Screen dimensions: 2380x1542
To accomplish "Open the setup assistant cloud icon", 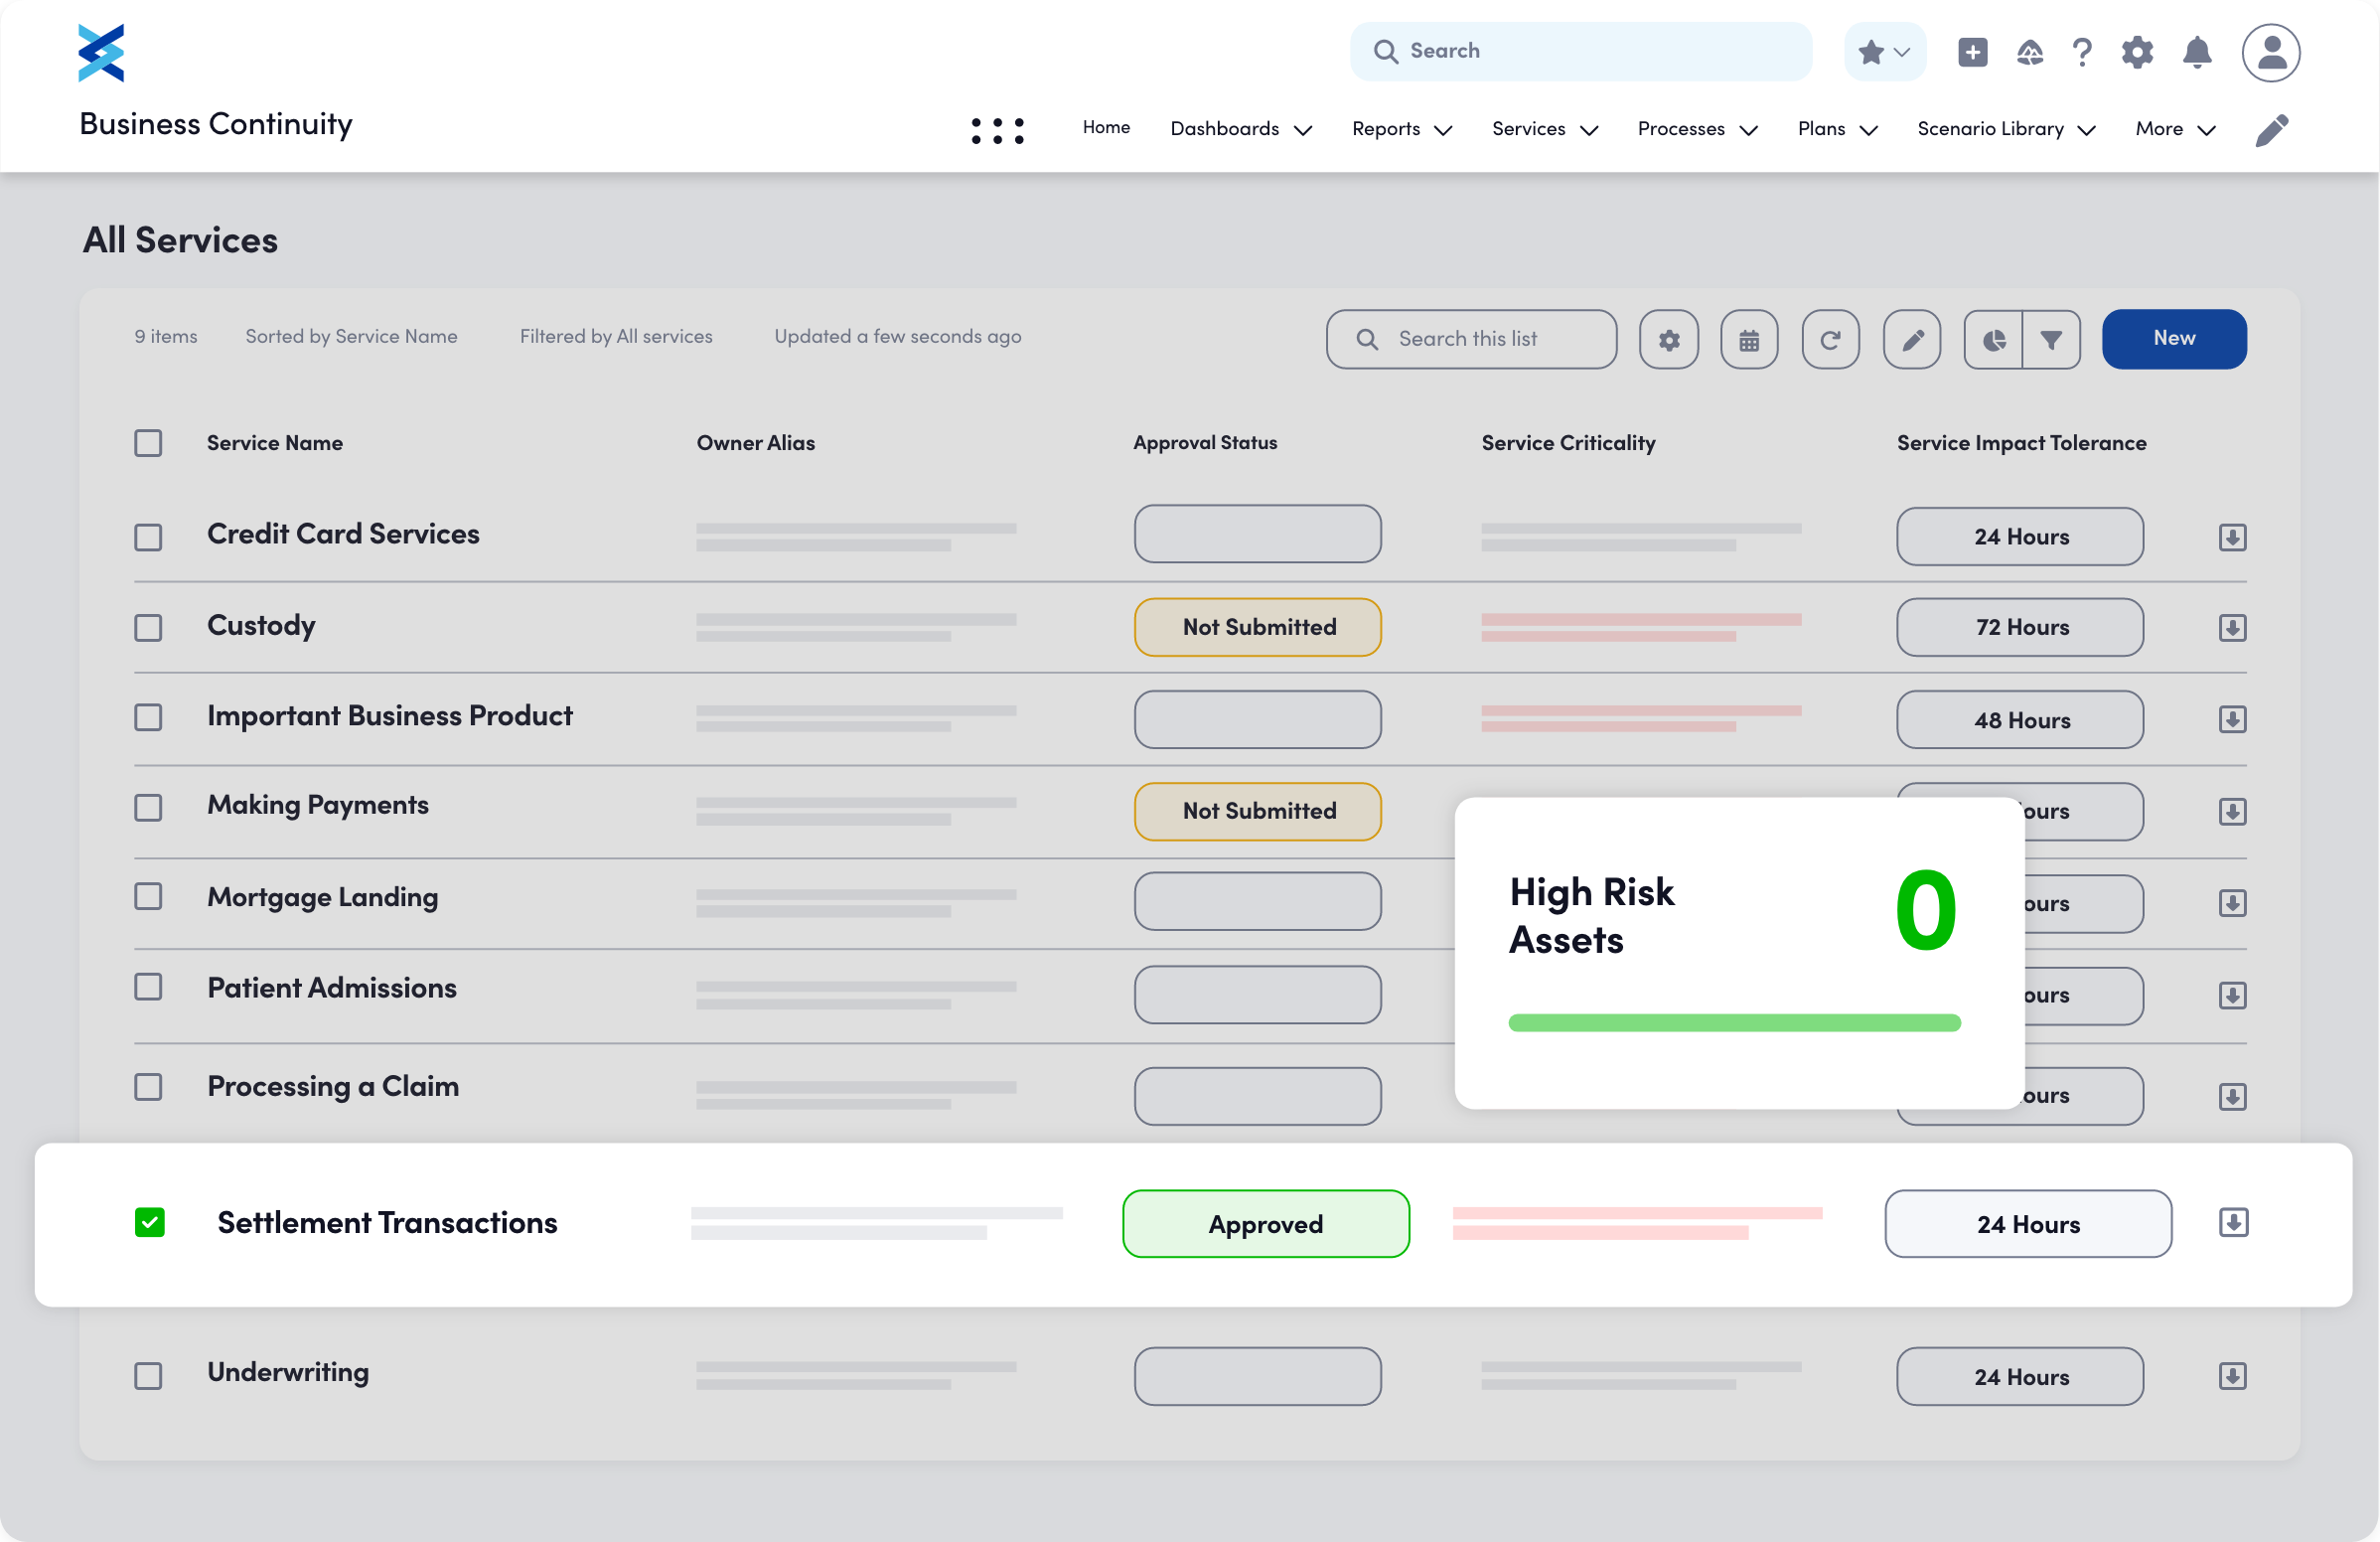I will 2029,52.
